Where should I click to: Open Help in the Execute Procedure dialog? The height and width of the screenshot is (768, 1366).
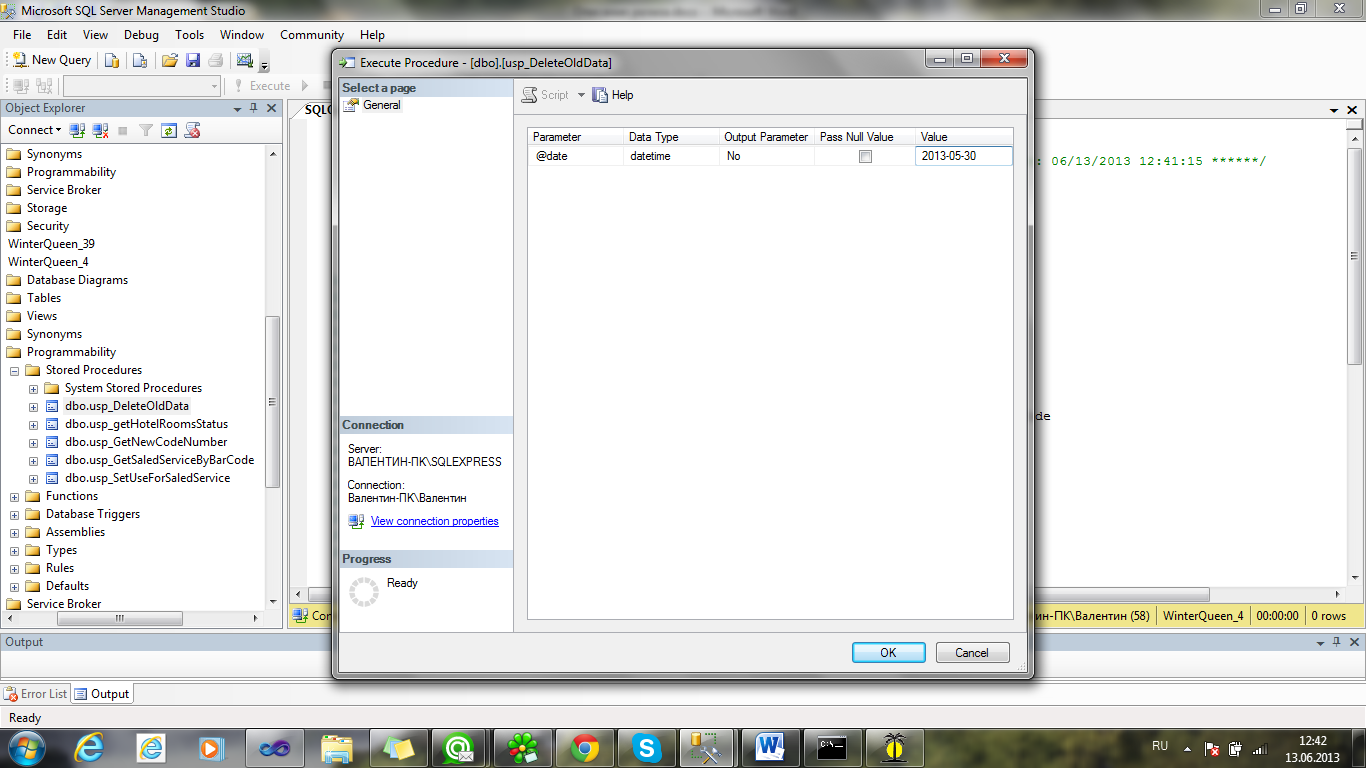pyautogui.click(x=613, y=95)
